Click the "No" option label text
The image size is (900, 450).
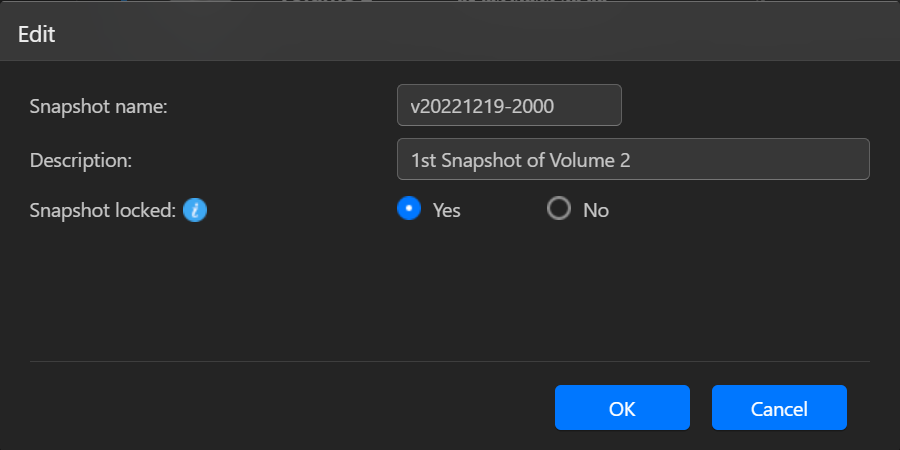pyautogui.click(x=596, y=210)
